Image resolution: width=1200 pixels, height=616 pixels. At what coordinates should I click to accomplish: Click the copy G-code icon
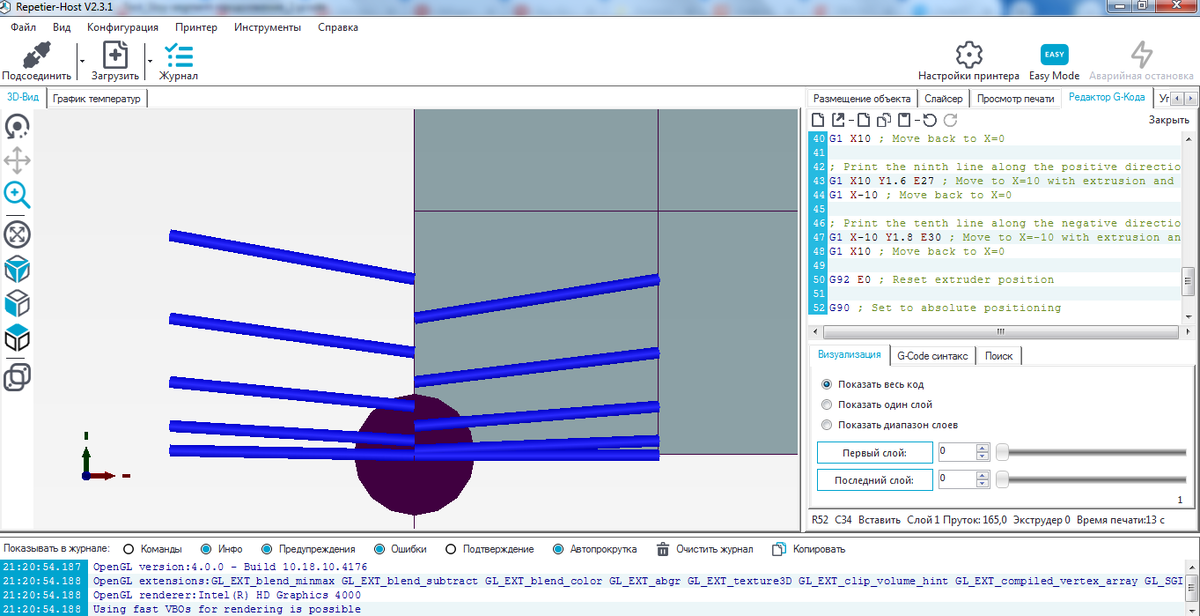pyautogui.click(x=883, y=120)
